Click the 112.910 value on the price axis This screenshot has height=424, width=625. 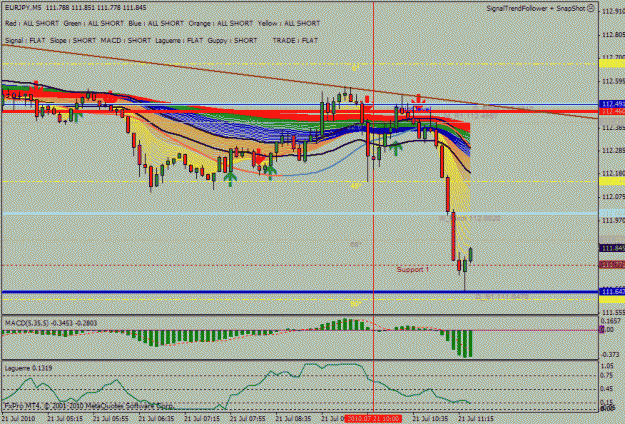(613, 11)
